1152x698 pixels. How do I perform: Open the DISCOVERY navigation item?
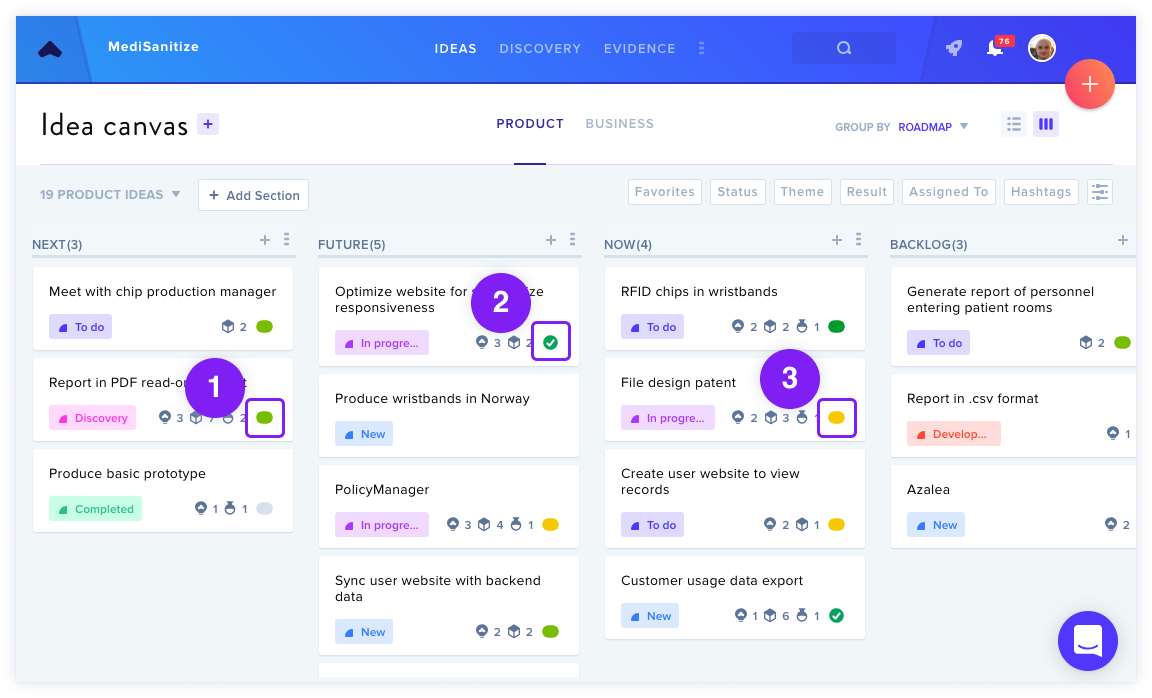click(x=540, y=48)
